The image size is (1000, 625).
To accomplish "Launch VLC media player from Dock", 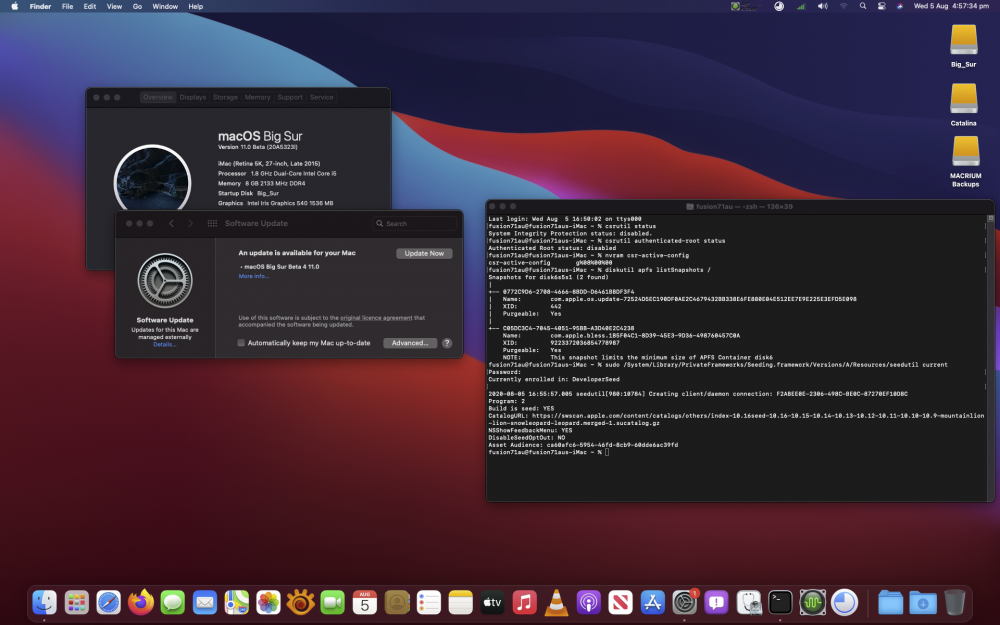I will tap(556, 602).
